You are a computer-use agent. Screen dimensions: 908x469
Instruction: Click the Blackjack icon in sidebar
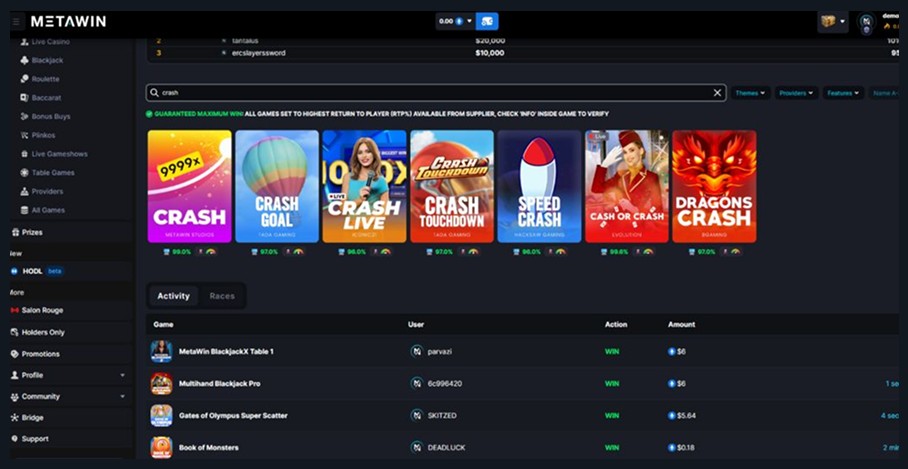coord(23,60)
